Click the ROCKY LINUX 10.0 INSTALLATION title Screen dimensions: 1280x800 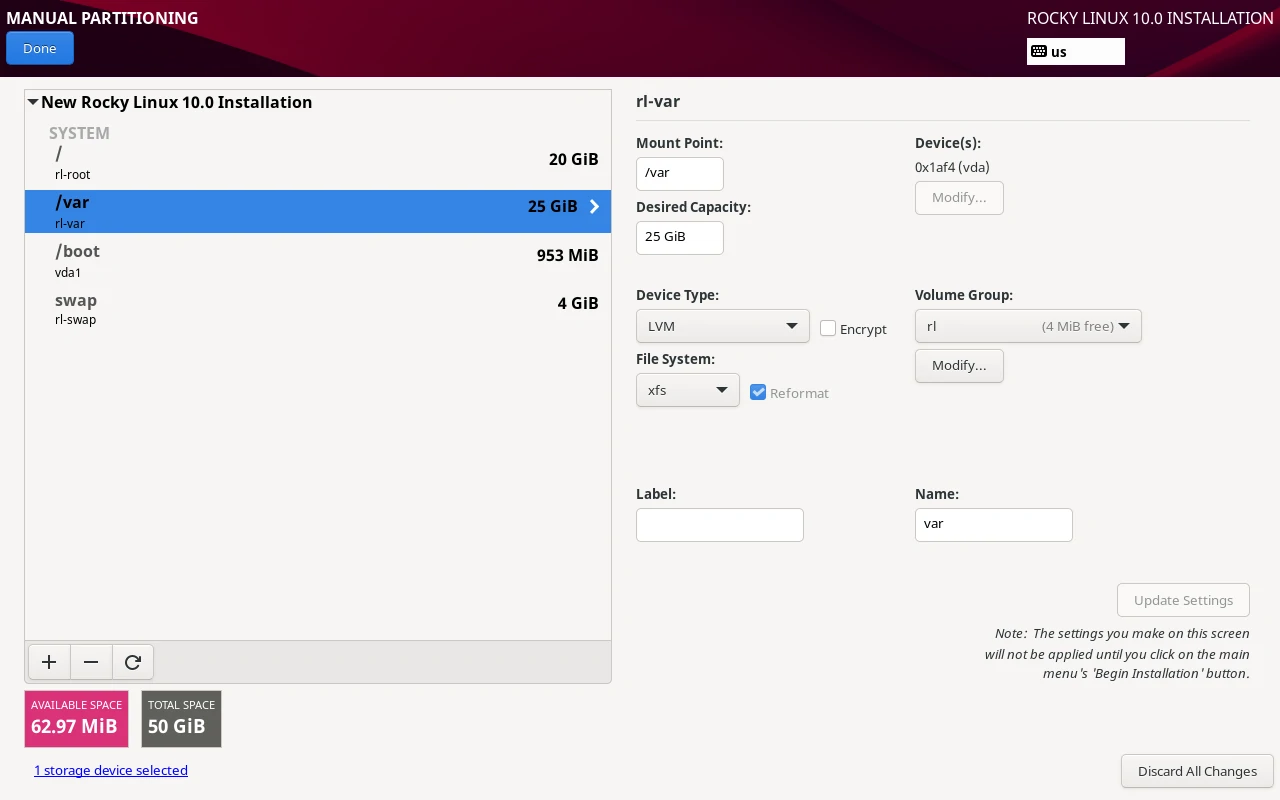coord(1150,18)
